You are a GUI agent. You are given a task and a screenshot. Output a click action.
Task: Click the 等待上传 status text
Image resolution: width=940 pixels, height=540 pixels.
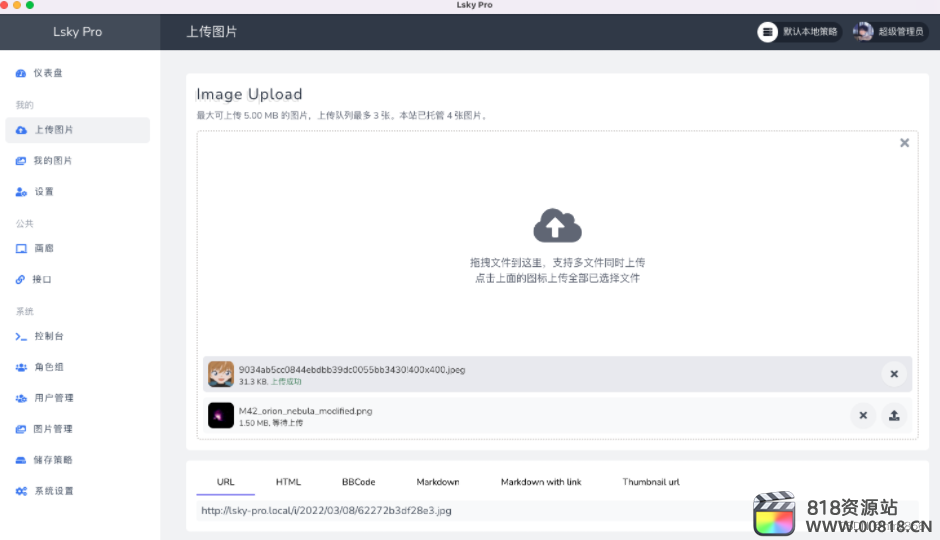click(288, 423)
